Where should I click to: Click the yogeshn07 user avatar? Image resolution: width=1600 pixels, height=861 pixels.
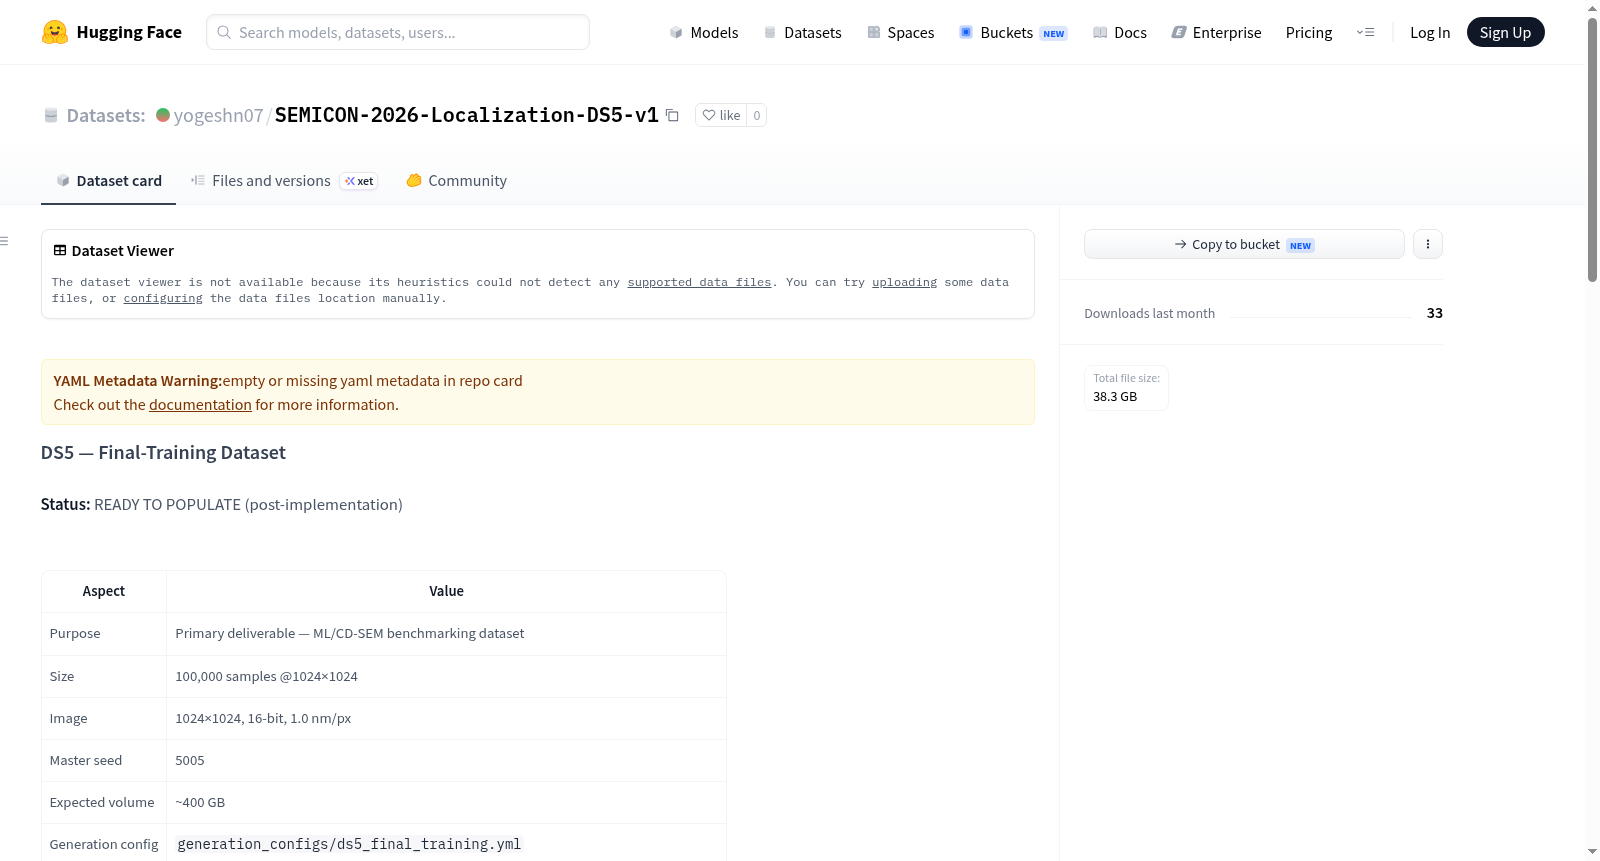tap(163, 115)
